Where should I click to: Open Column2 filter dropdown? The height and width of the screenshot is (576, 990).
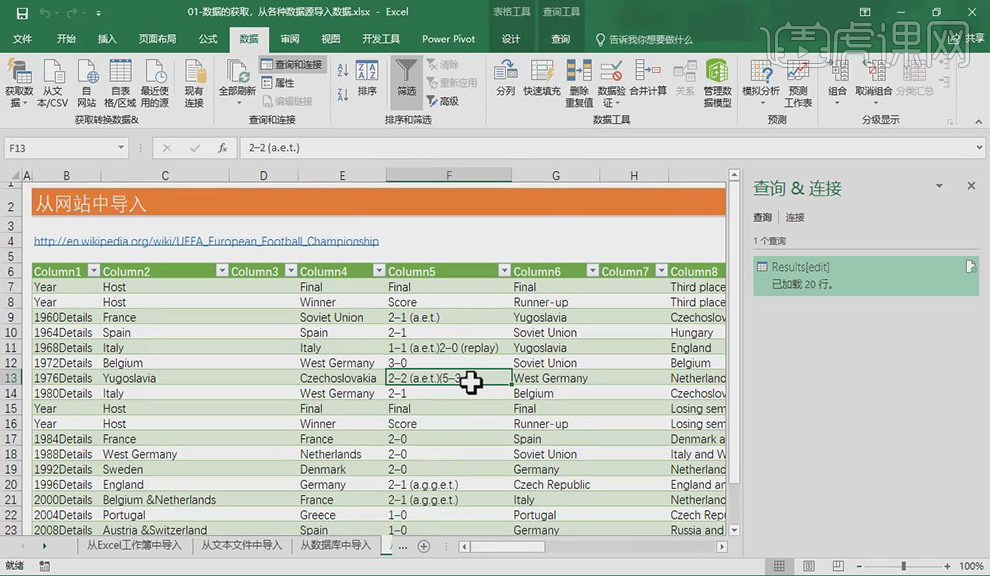coord(222,271)
